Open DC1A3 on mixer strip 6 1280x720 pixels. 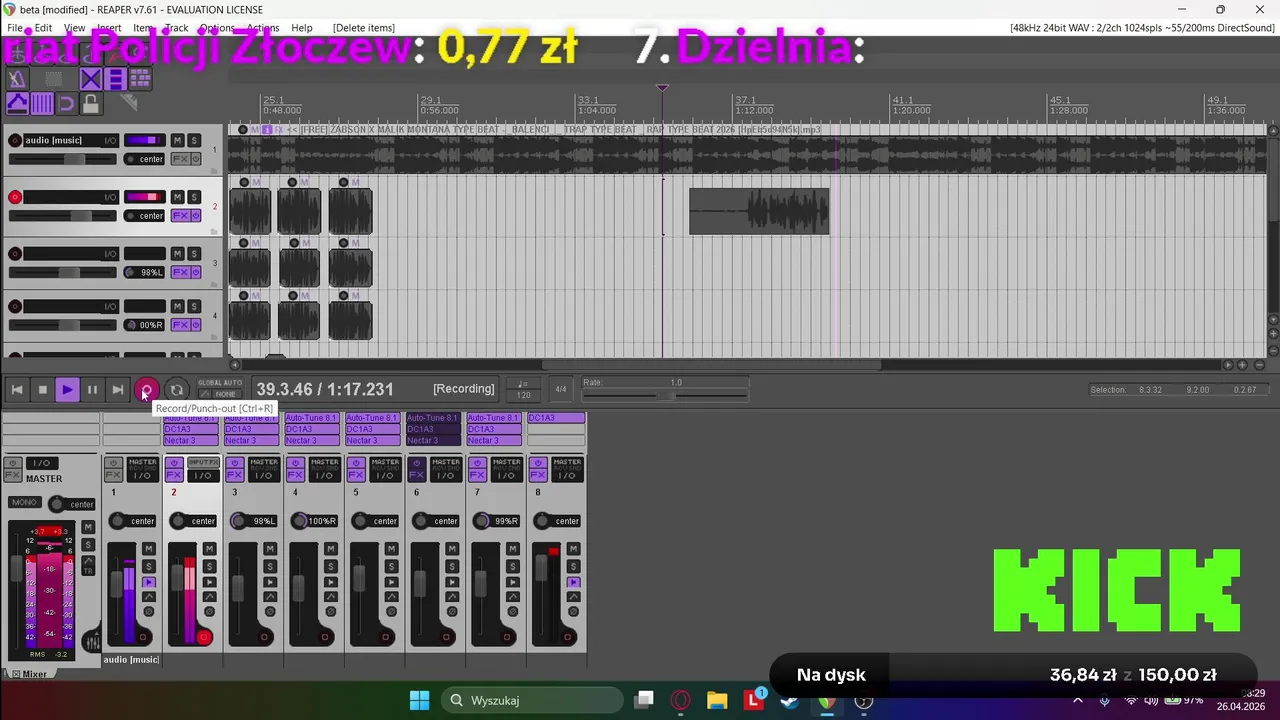[433, 429]
